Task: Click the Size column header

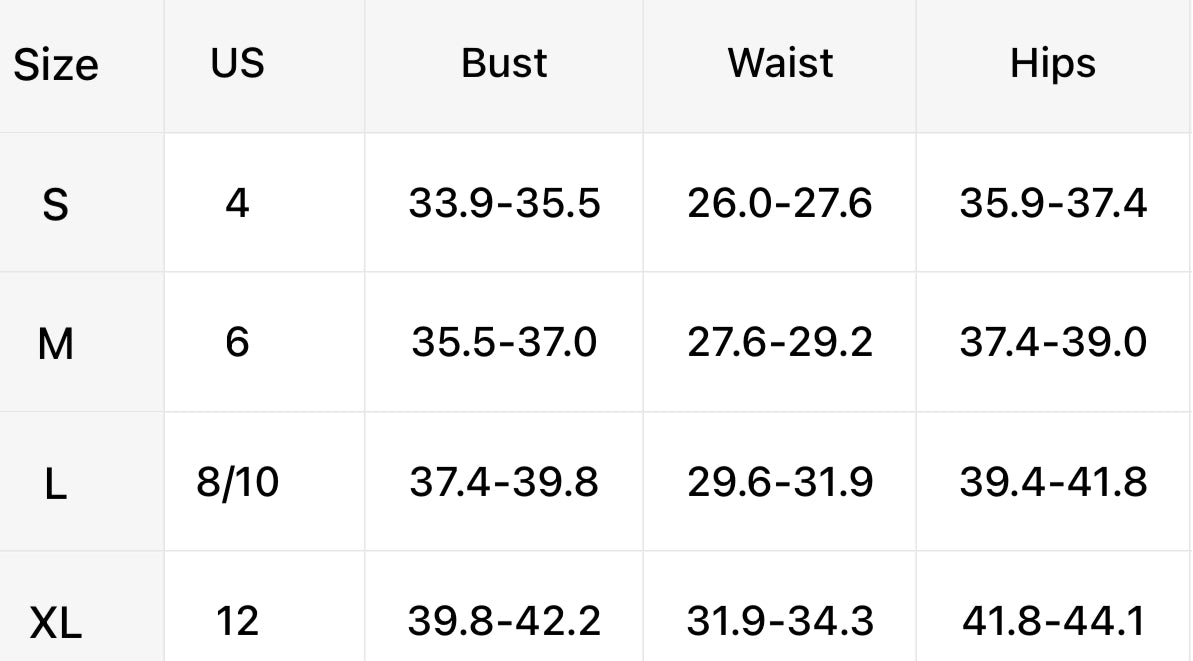Action: click(56, 66)
